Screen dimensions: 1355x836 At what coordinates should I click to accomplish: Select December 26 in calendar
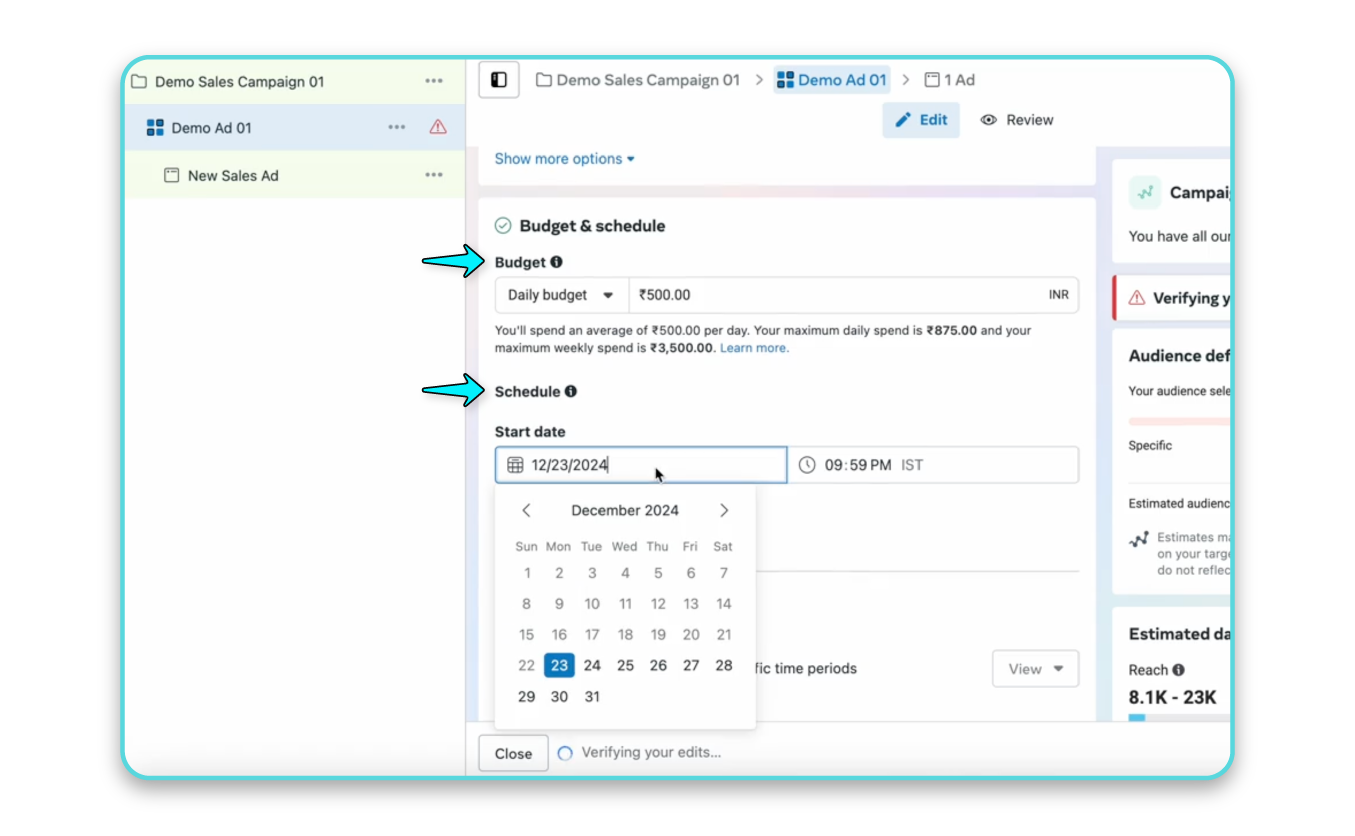point(658,666)
